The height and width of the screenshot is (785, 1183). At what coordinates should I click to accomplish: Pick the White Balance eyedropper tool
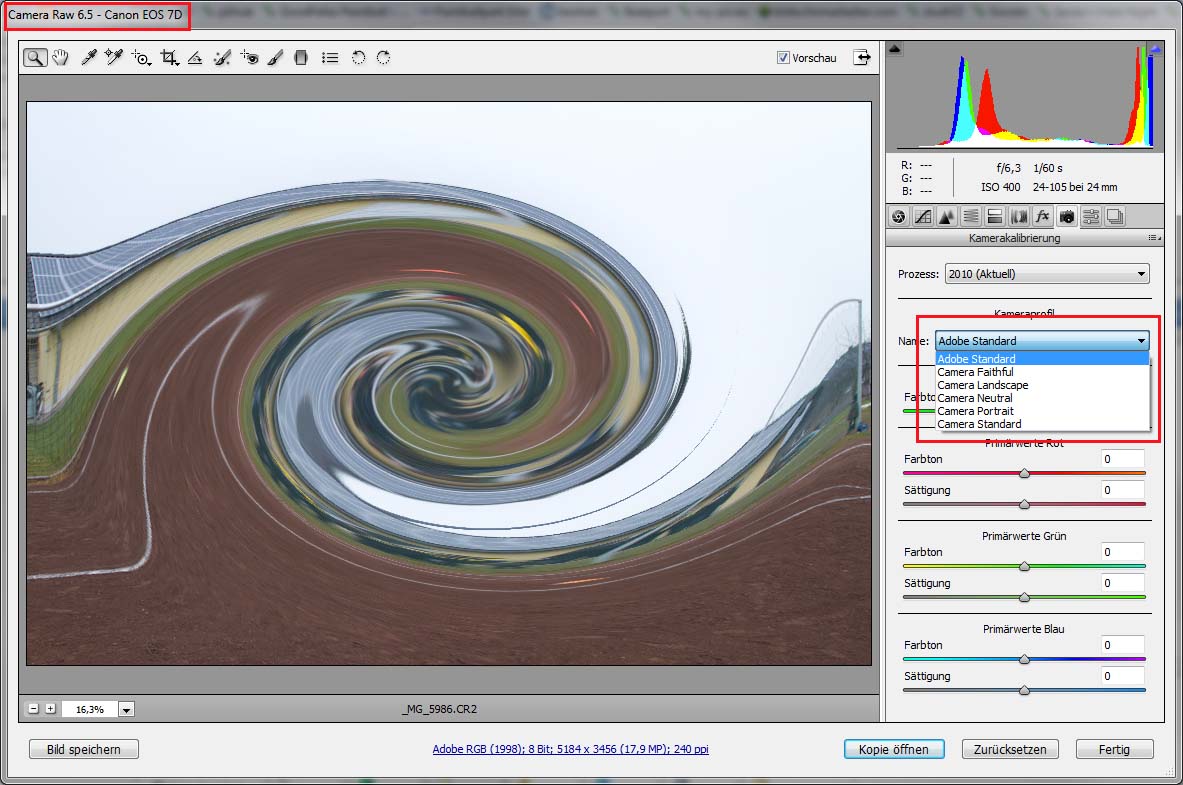click(x=88, y=58)
